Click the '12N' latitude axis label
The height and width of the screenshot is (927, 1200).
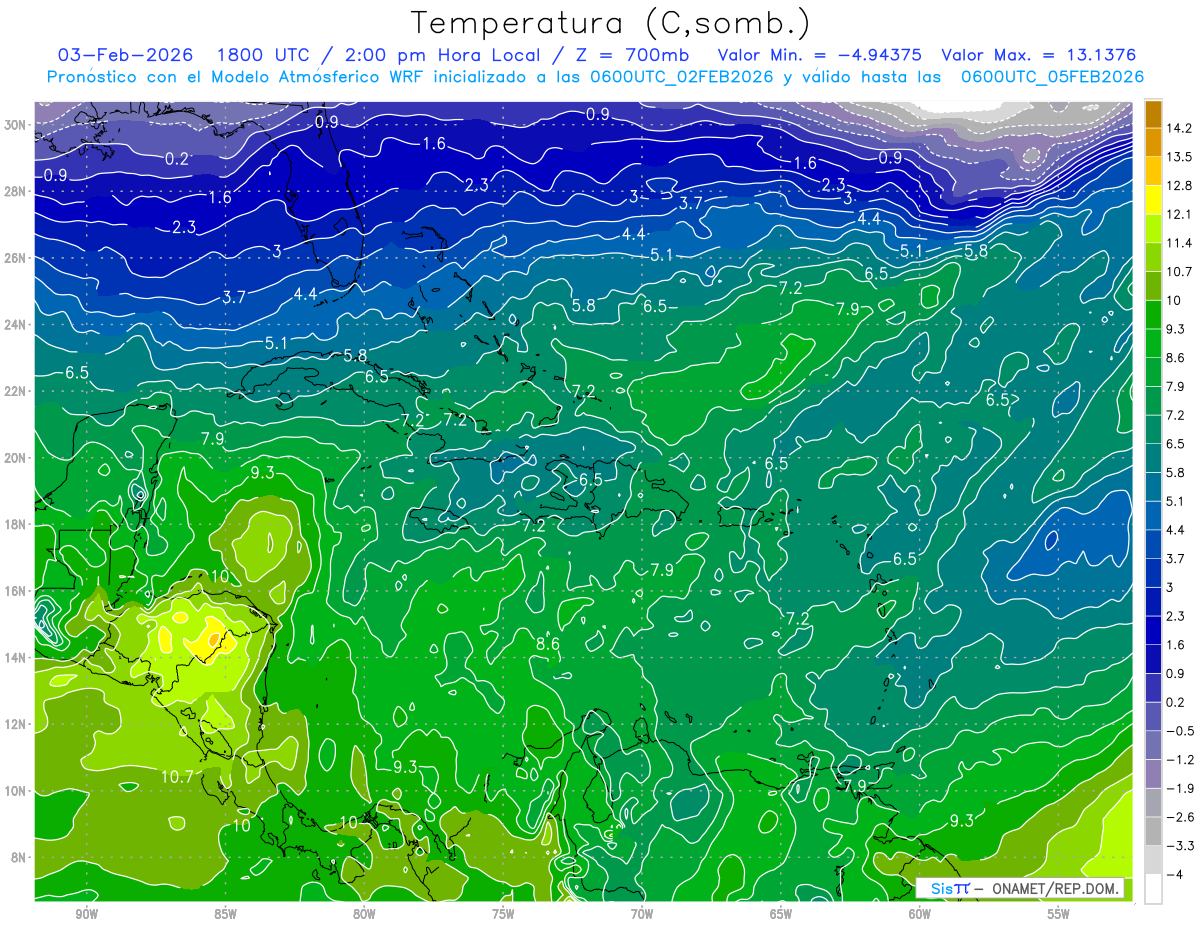click(x=16, y=725)
